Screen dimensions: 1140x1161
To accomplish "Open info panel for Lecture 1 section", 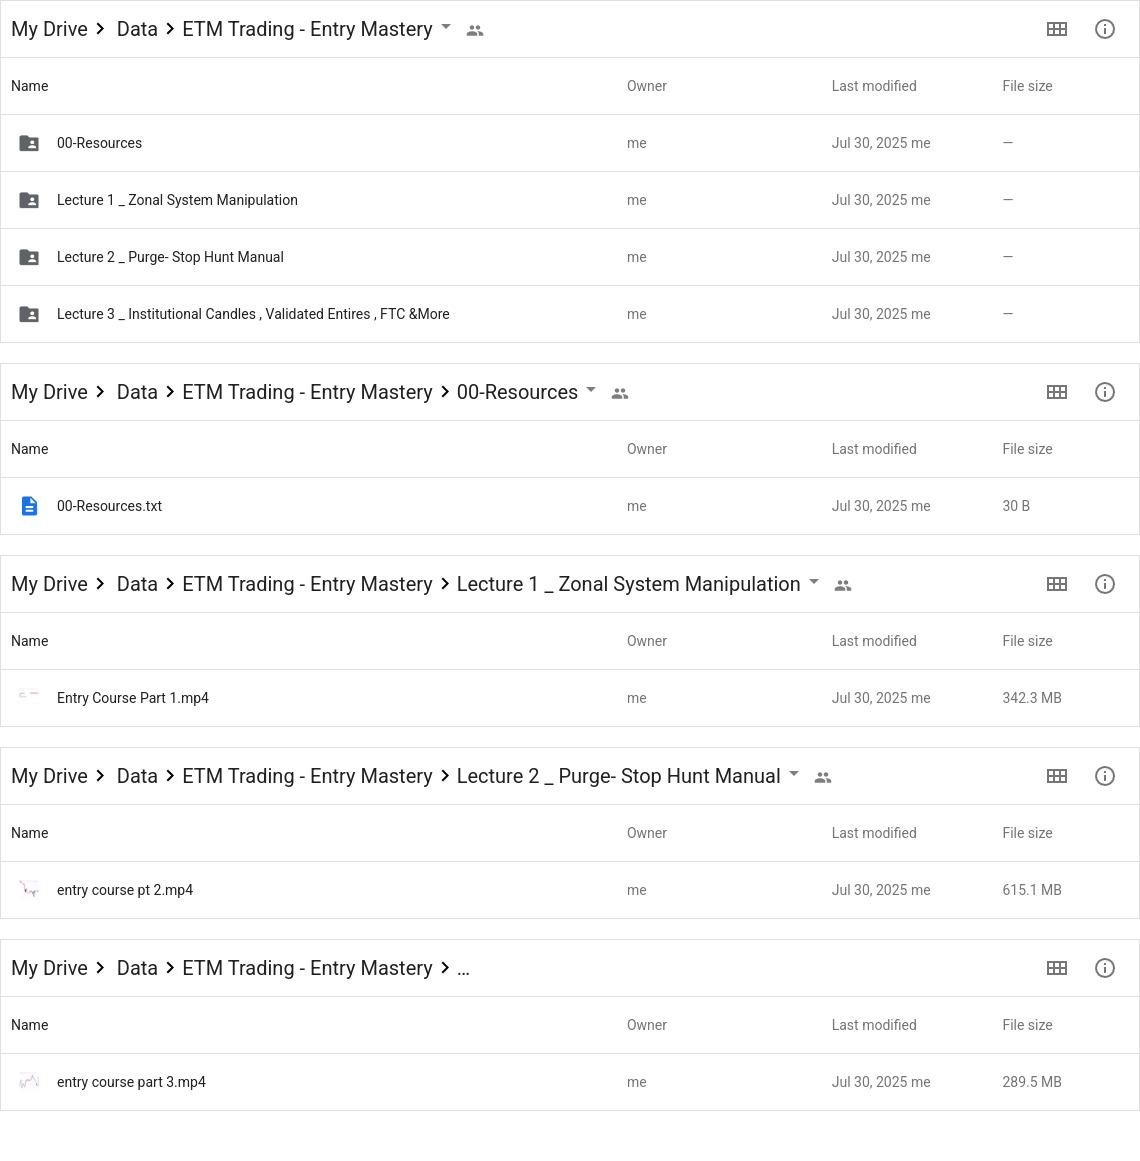I will point(1104,583).
